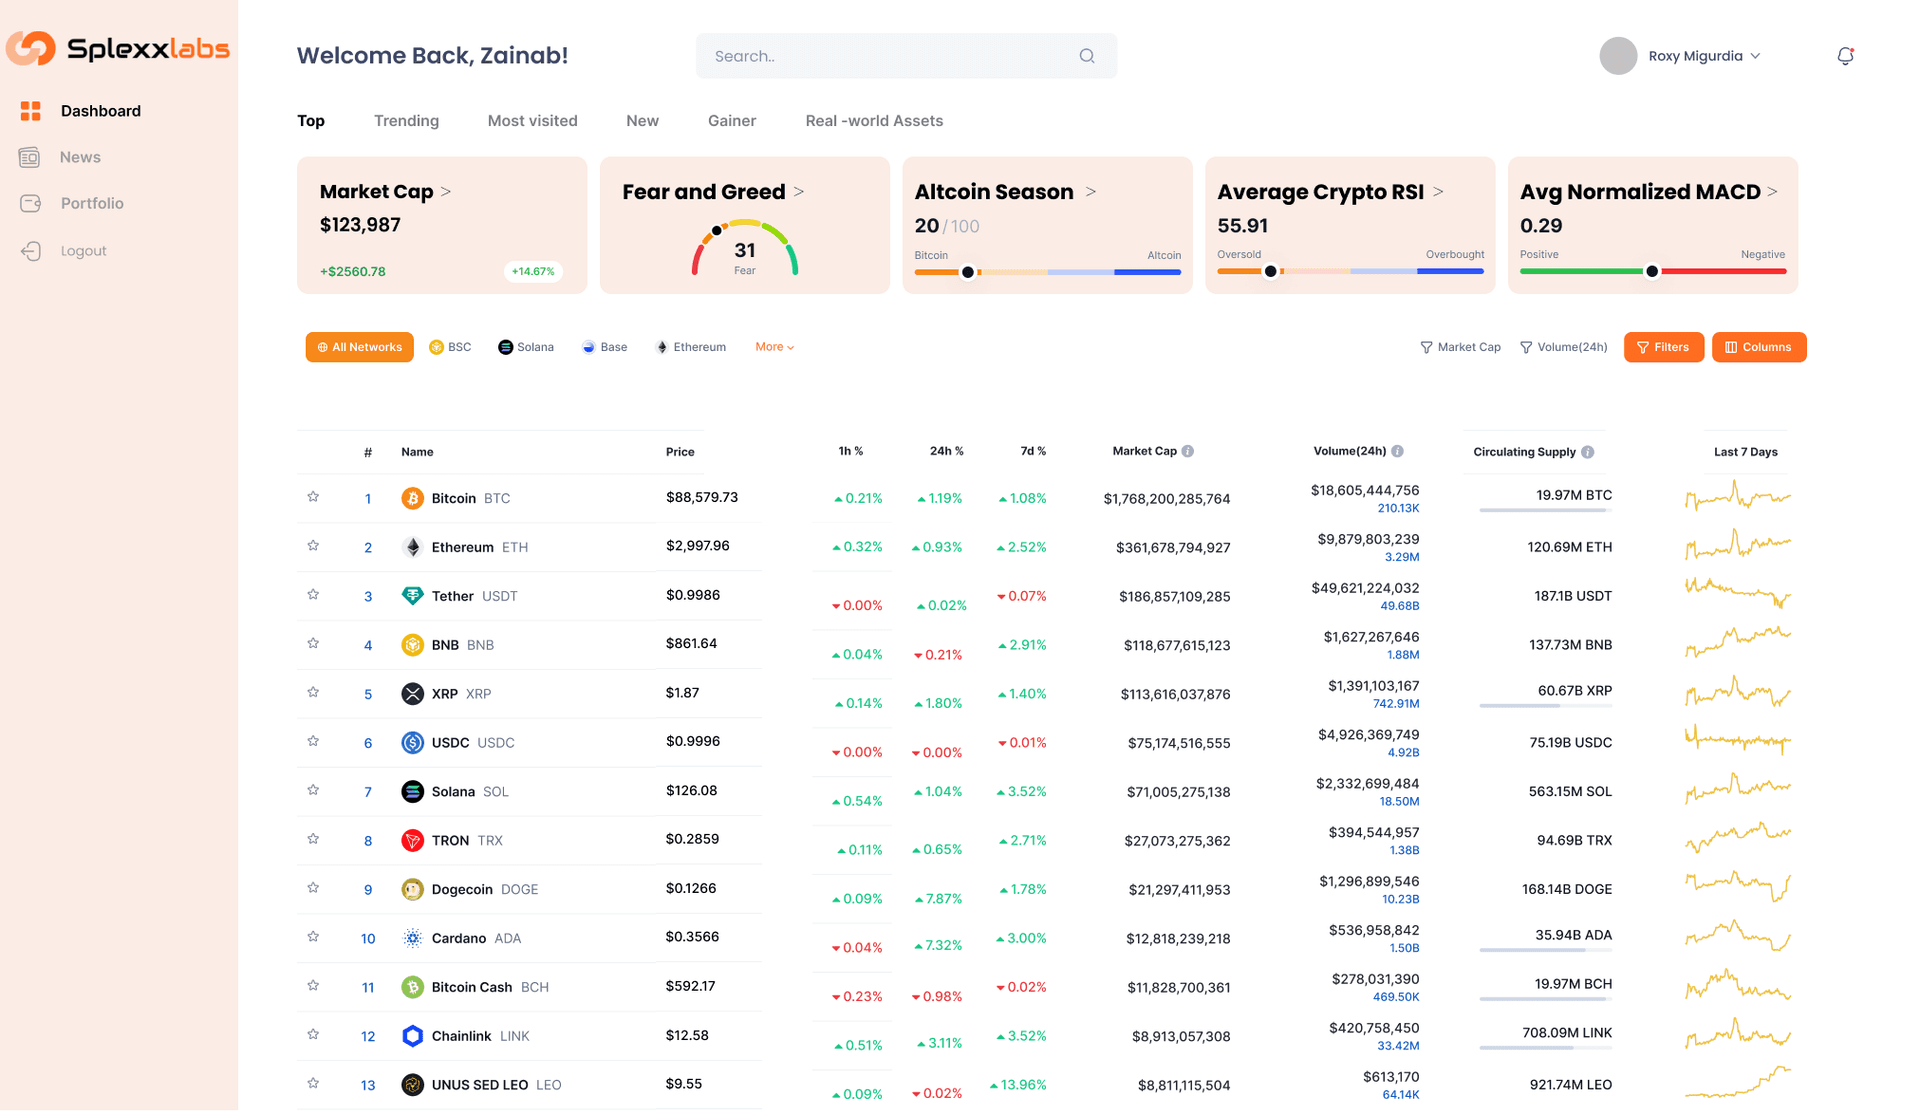Click the Bitcoin coin icon
Viewport: 1920px width, 1112px height.
(412, 498)
